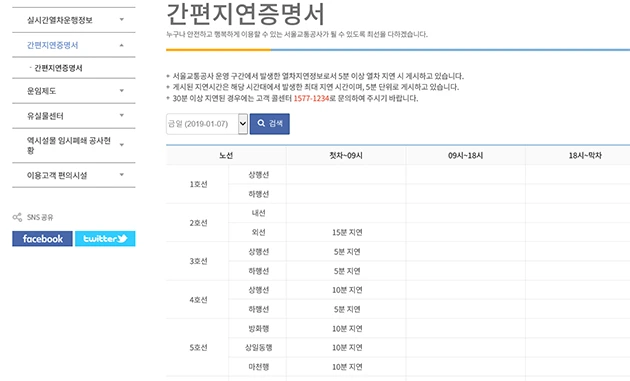Viewport: 630px width, 381px height.
Task: Click the 첫차~09시 column header
Action: click(x=346, y=156)
